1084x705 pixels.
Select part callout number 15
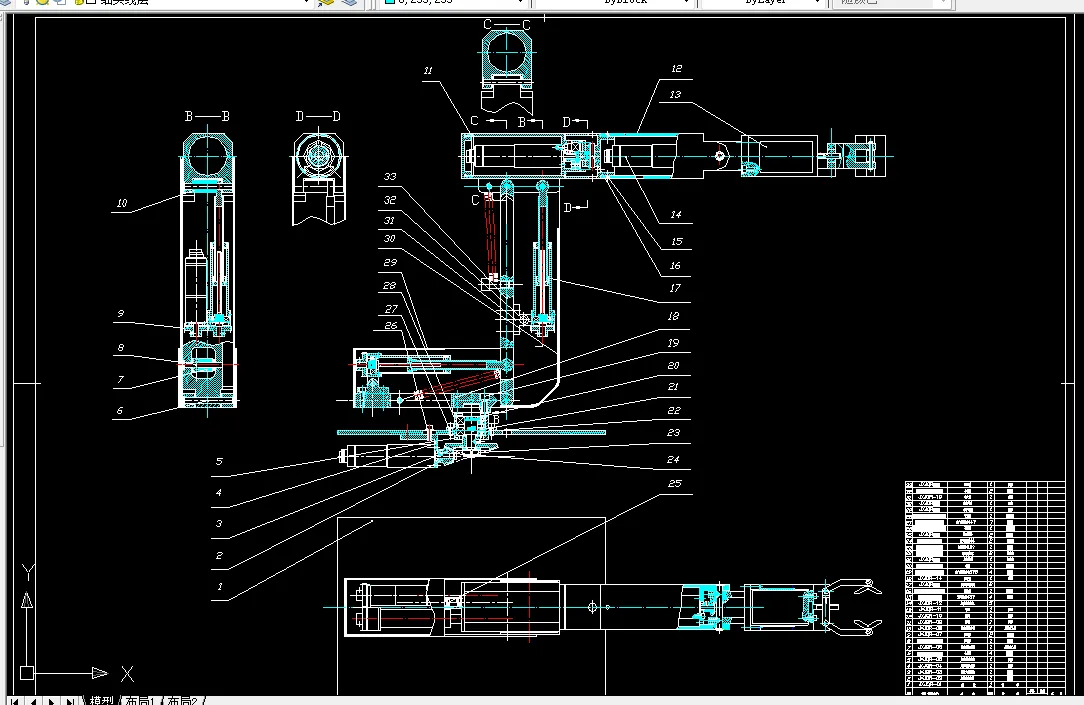(676, 242)
